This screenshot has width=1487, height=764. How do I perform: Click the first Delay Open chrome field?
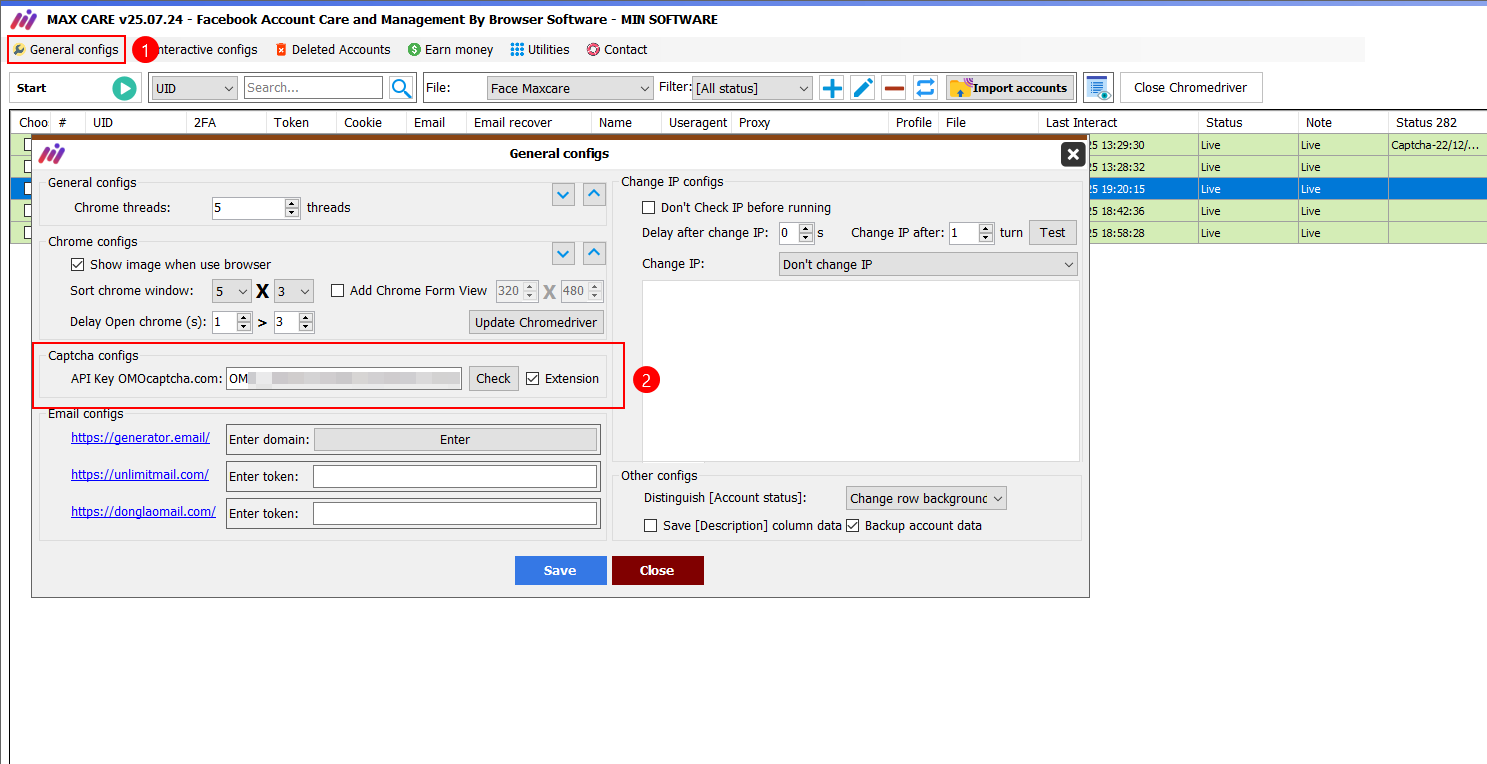232,322
